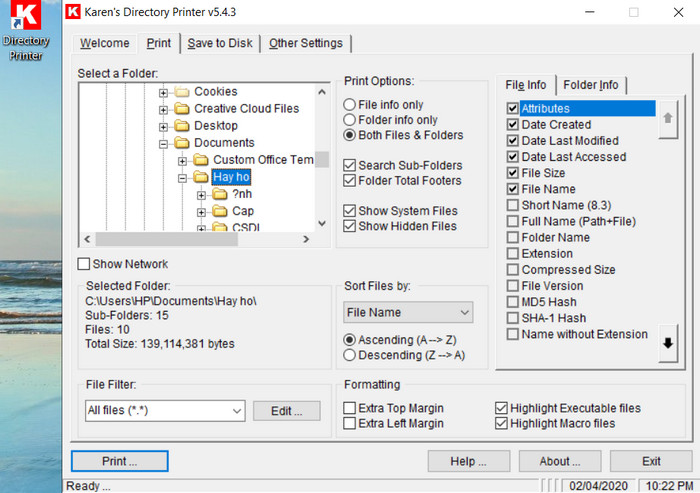
Task: Click the Help ... button
Action: (x=468, y=461)
